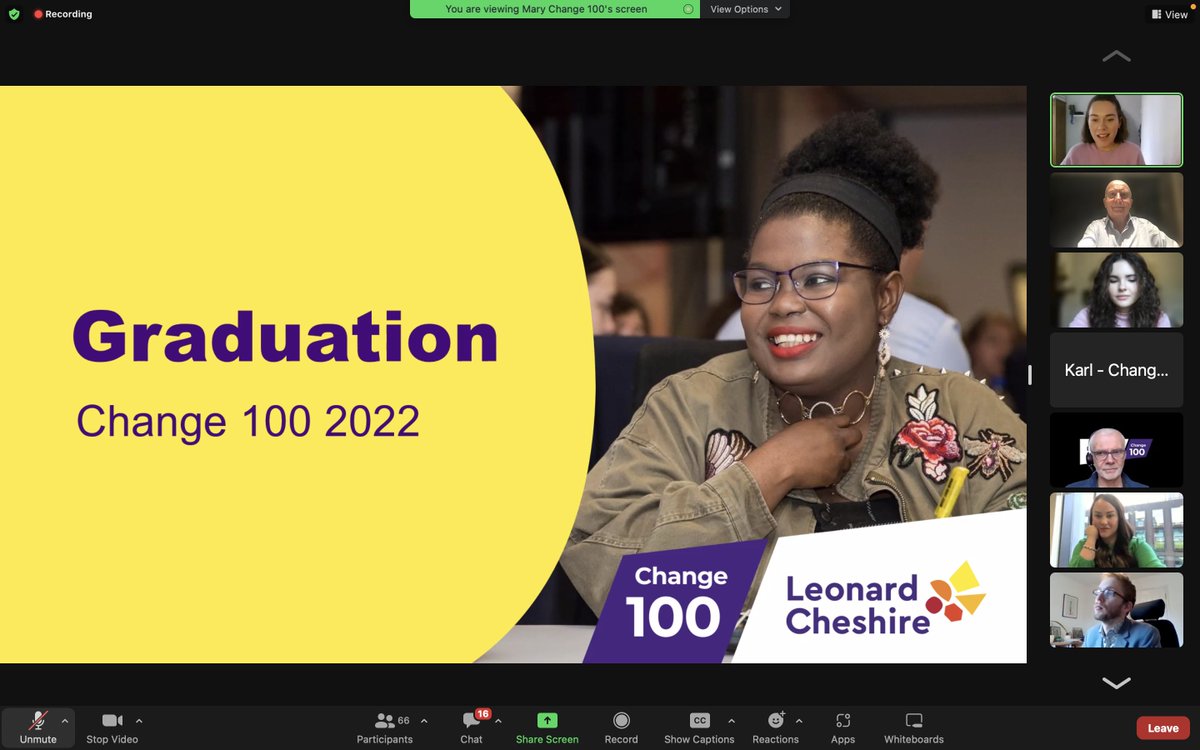Click the participant count 66
The width and height of the screenshot is (1200, 750).
404,720
